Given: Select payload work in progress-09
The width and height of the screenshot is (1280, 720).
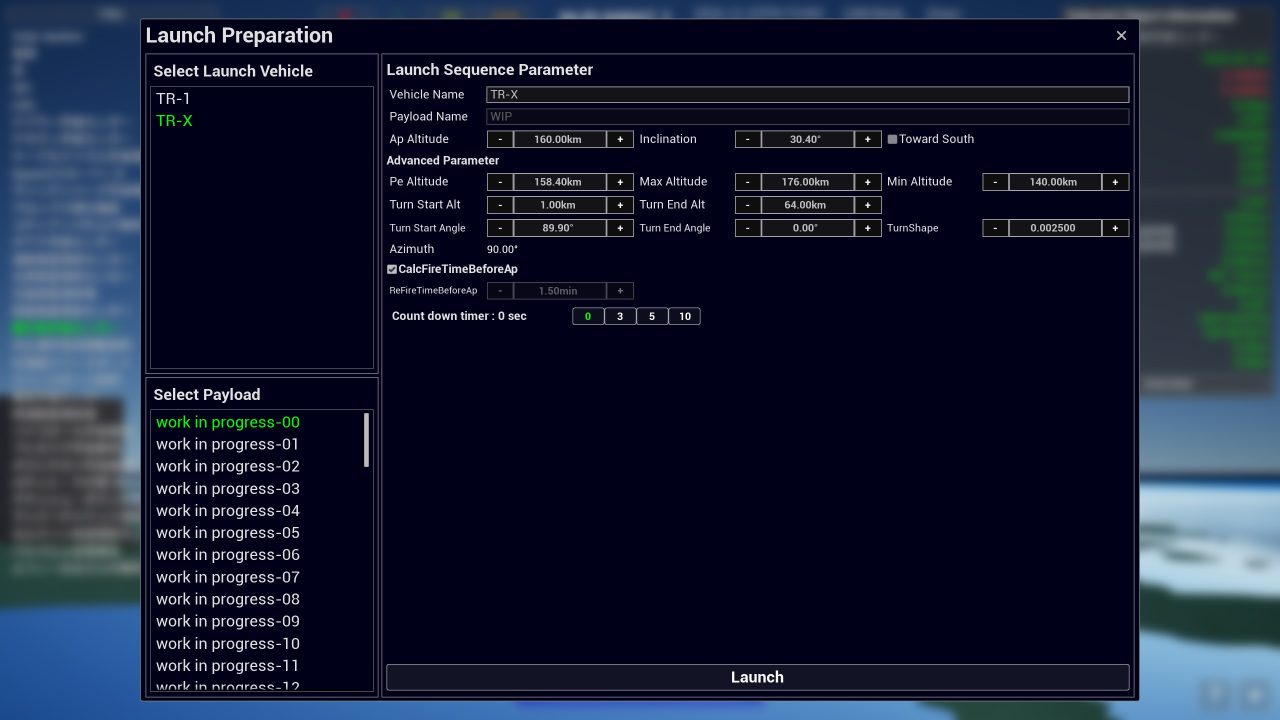Looking at the screenshot, I should click(x=228, y=621).
